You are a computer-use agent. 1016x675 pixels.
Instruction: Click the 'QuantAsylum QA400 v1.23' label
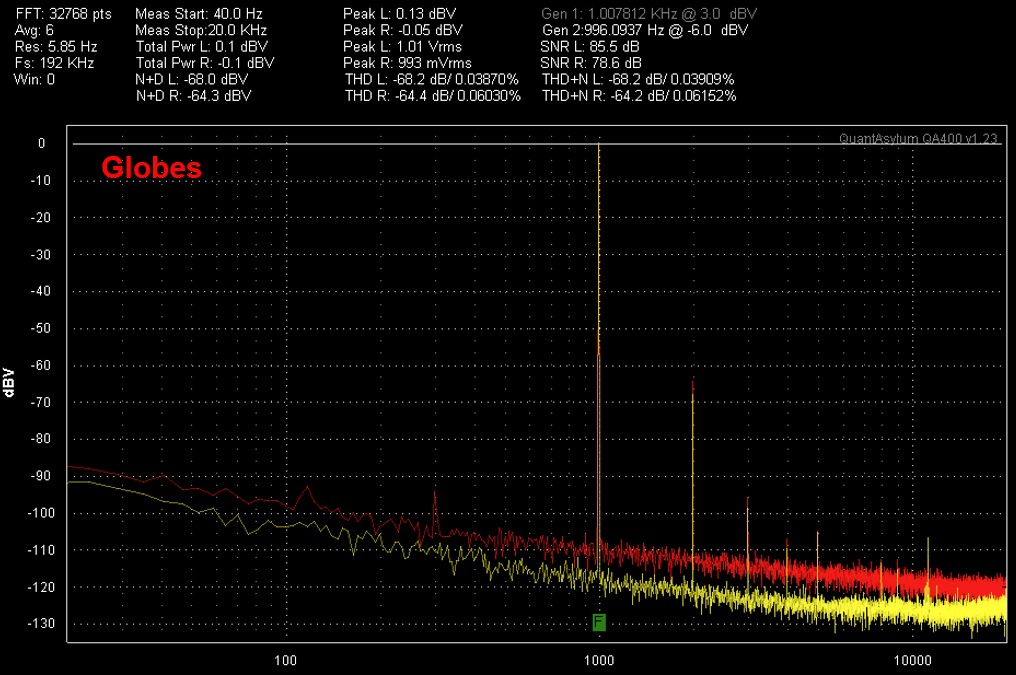[918, 139]
